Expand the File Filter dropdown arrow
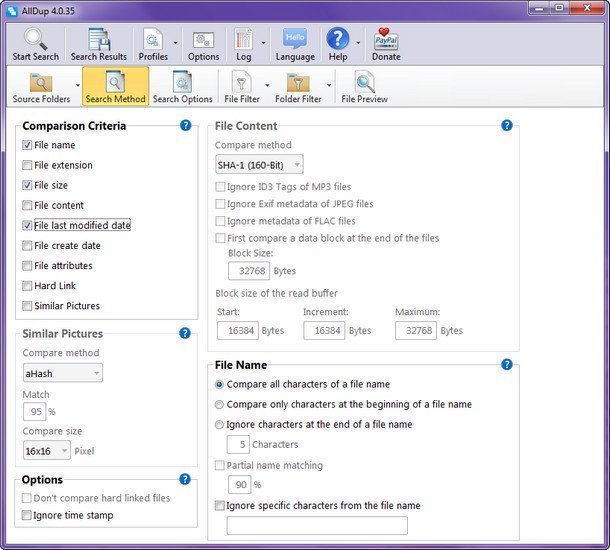610x550 pixels. 267,85
